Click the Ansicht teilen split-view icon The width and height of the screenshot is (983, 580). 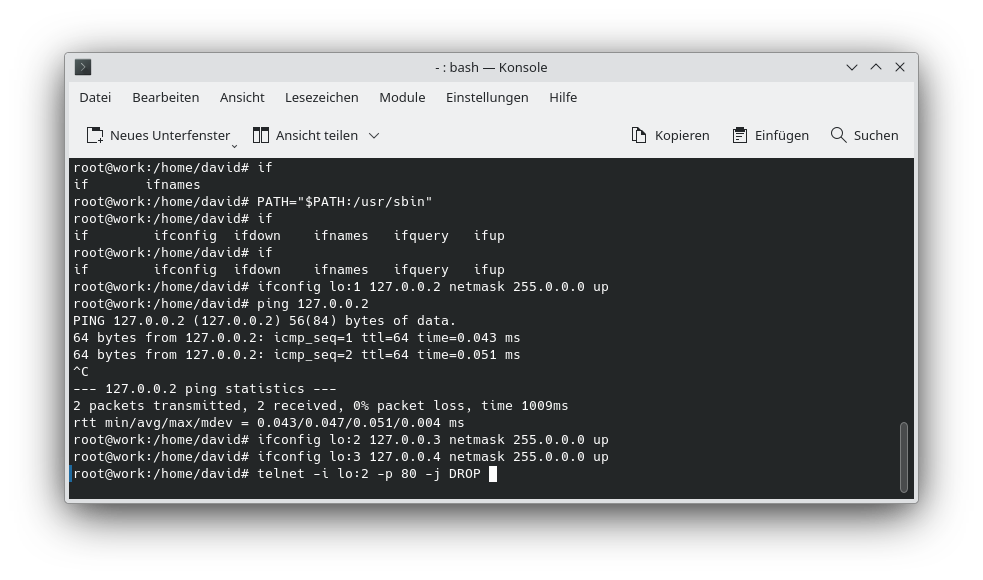[262, 134]
